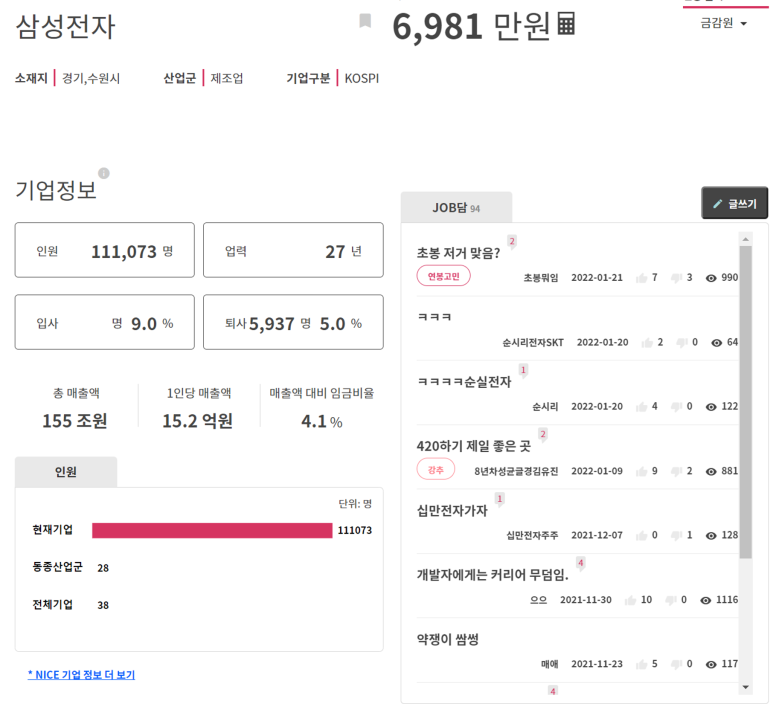
Task: Select the 인원 chart tab
Action: (x=66, y=472)
